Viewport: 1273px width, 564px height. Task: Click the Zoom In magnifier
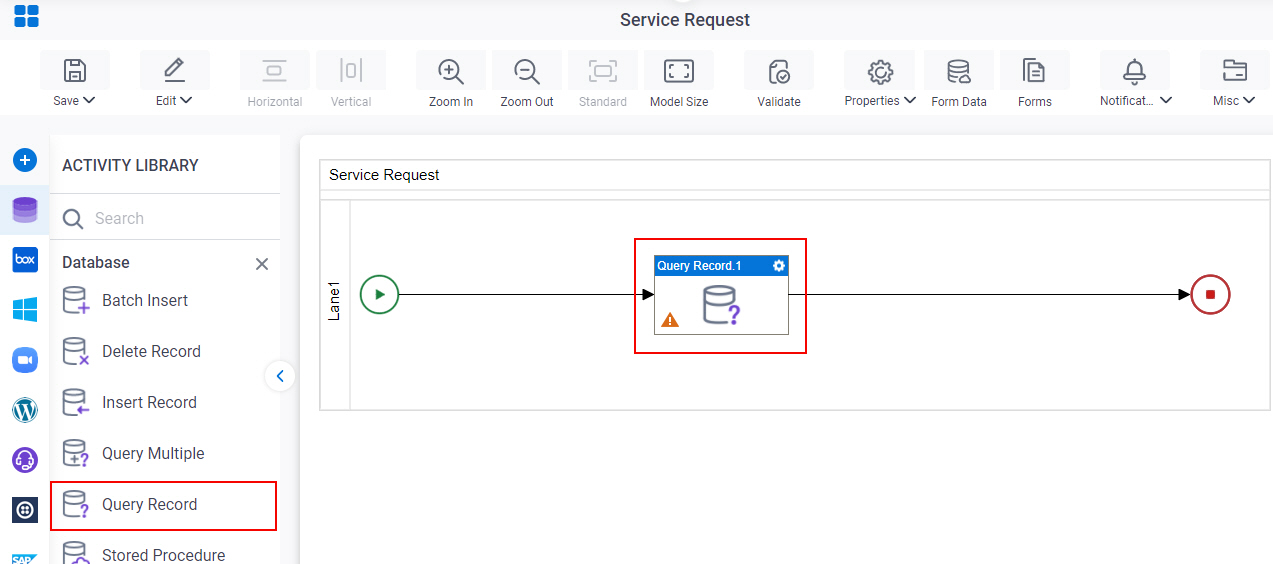pyautogui.click(x=451, y=70)
